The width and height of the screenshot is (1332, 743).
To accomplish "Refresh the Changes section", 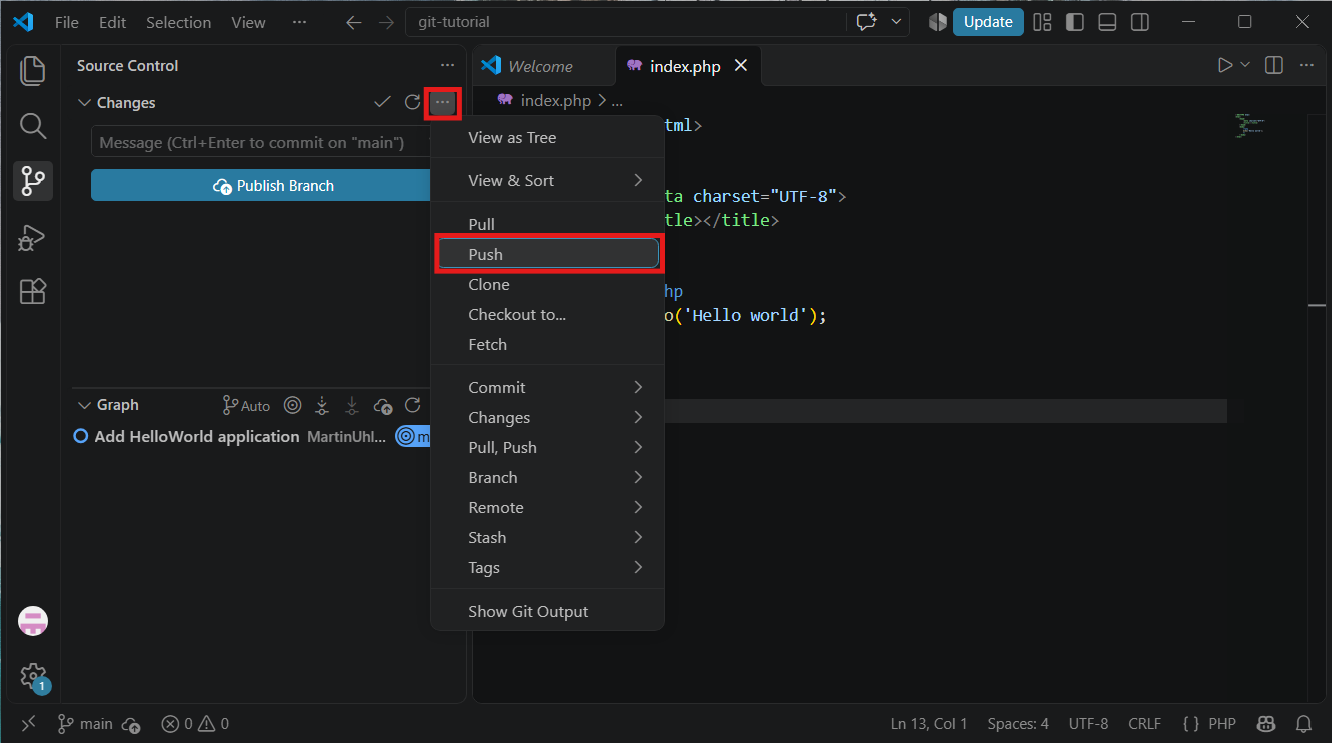I will click(412, 102).
